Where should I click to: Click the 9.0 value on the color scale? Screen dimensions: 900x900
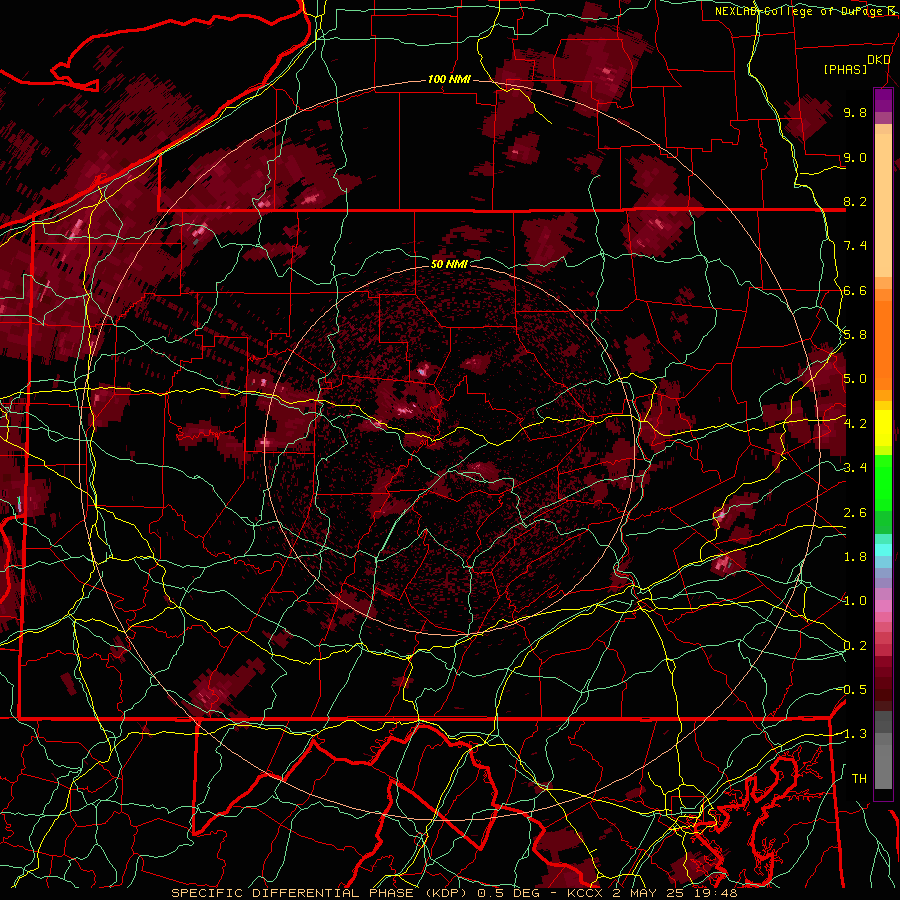(855, 157)
